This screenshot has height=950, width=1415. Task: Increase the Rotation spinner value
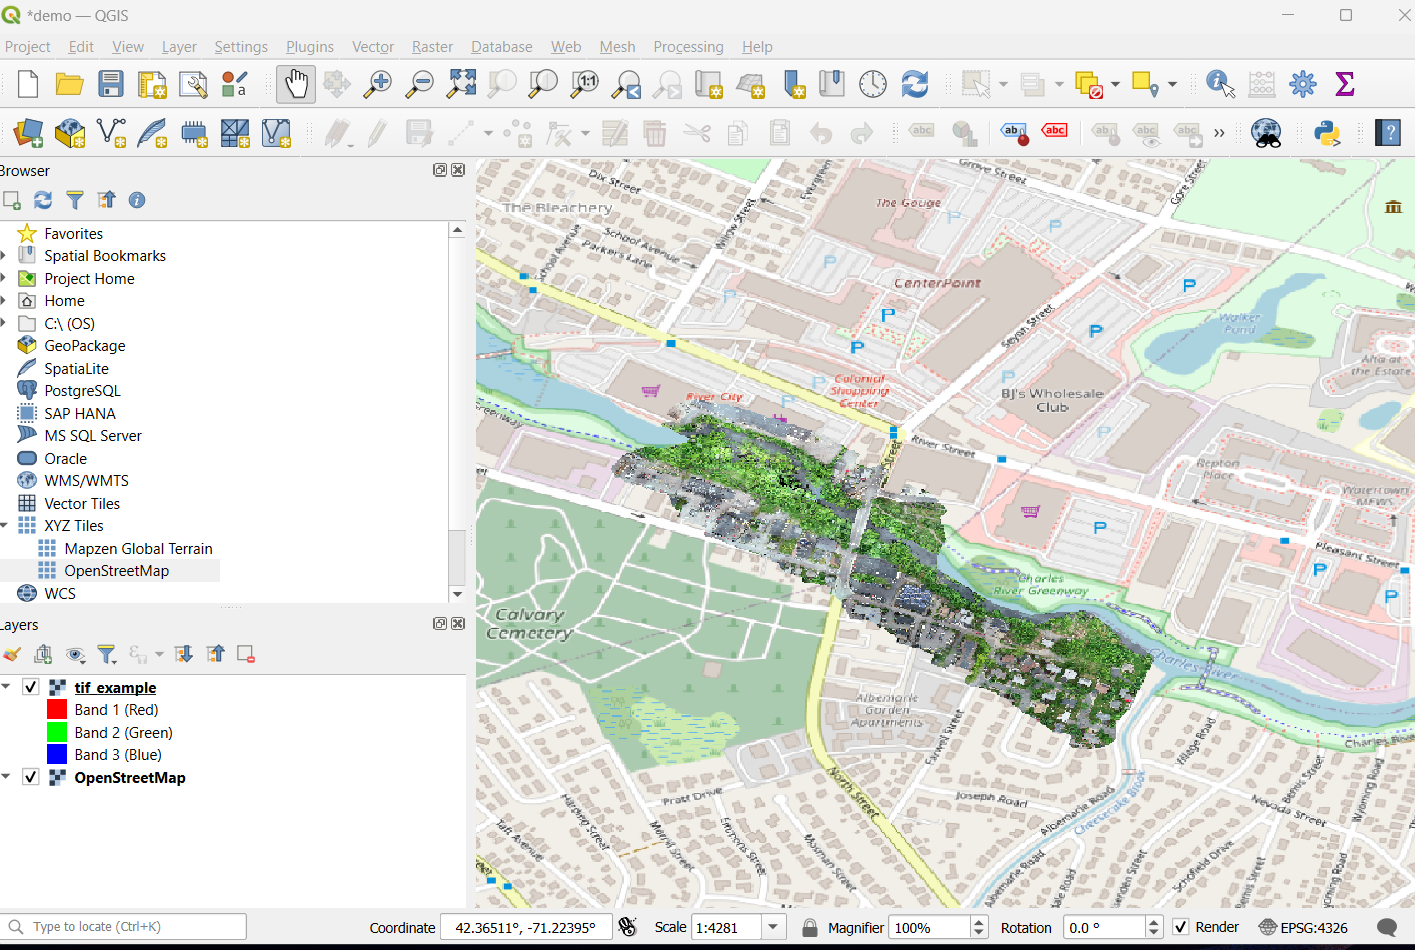point(1154,922)
